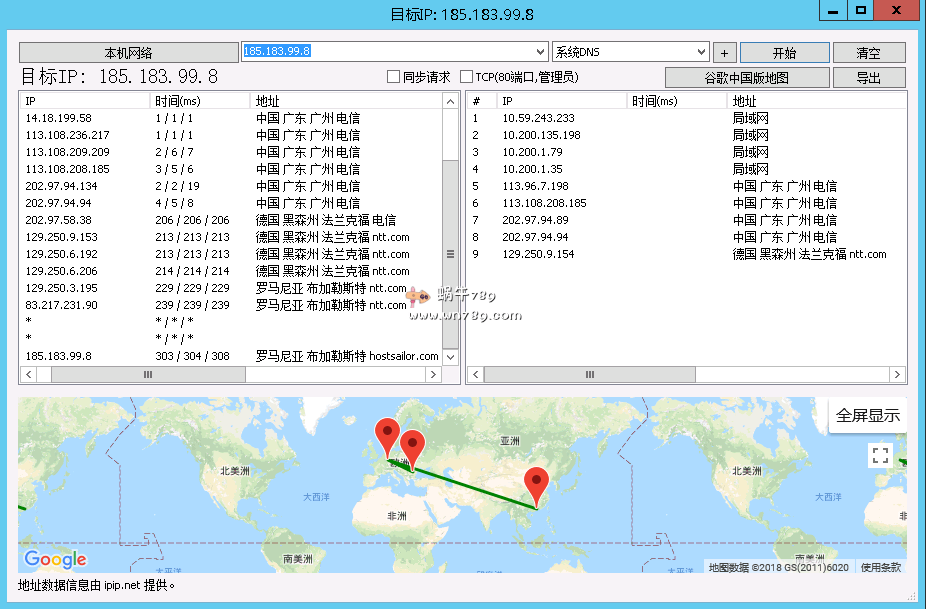The image size is (926, 609).
Task: Click the plus button beside DNS selector
Action: (x=725, y=53)
